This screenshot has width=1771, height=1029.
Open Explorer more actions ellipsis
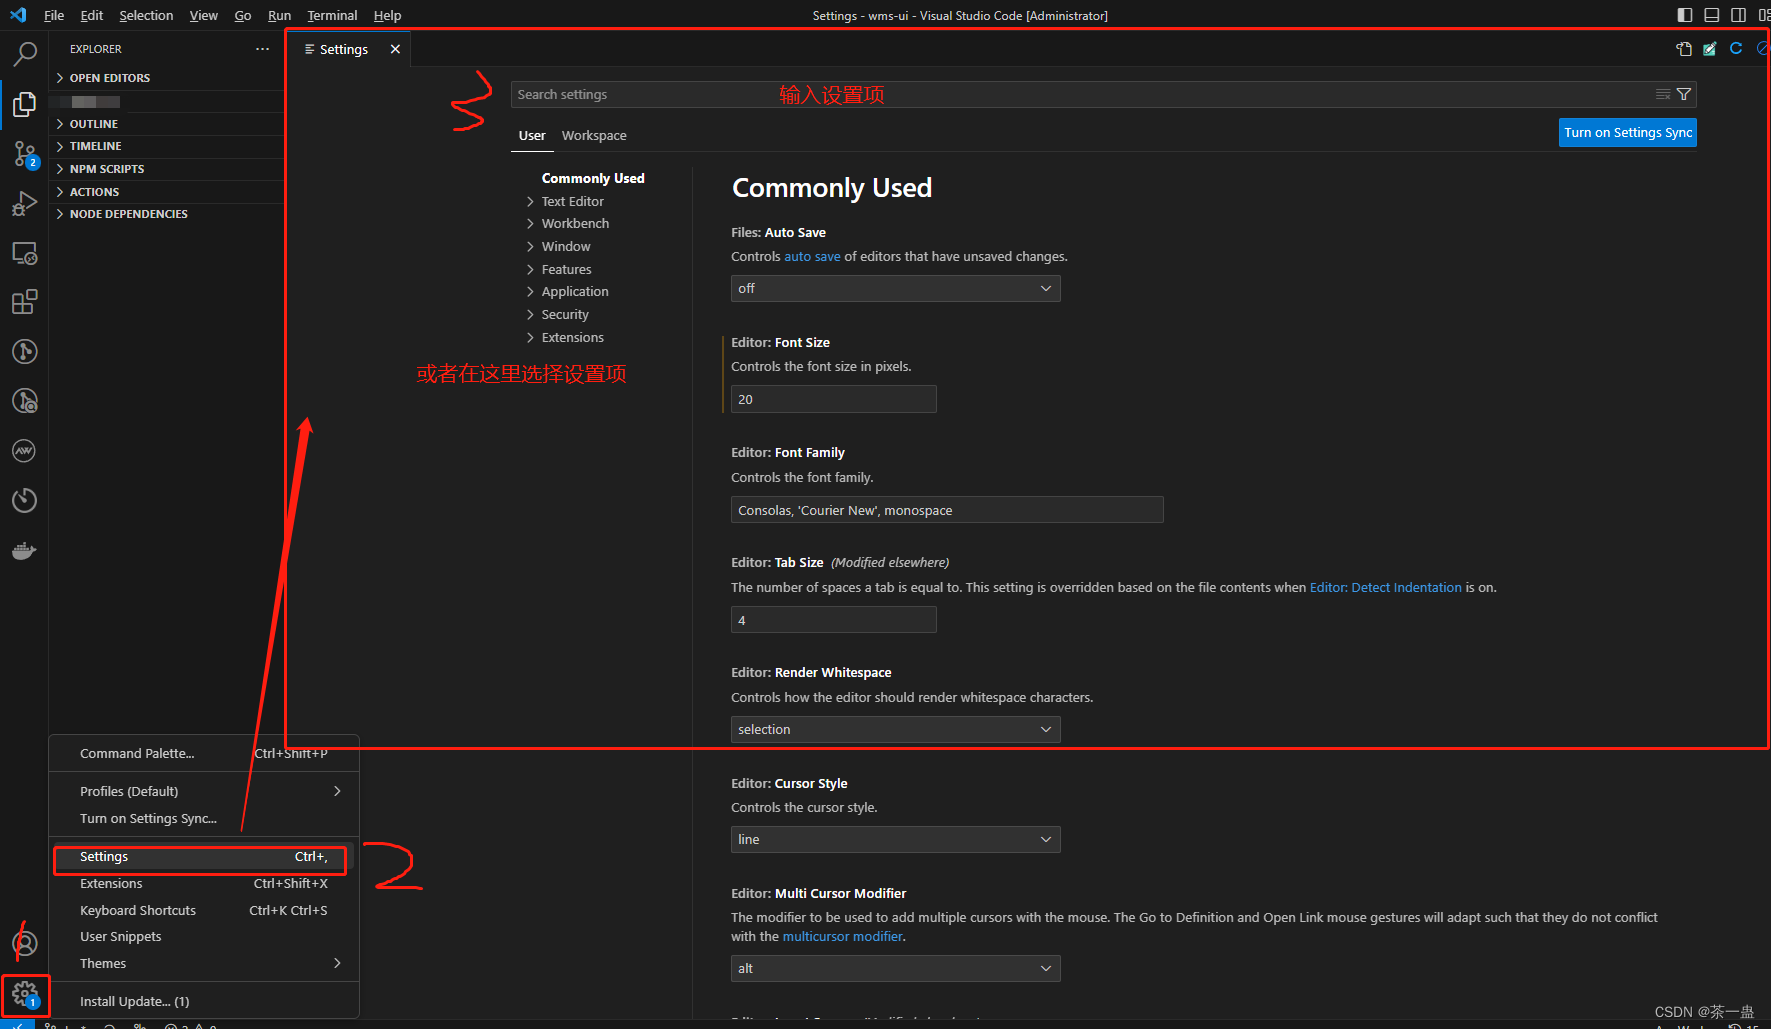coord(262,49)
